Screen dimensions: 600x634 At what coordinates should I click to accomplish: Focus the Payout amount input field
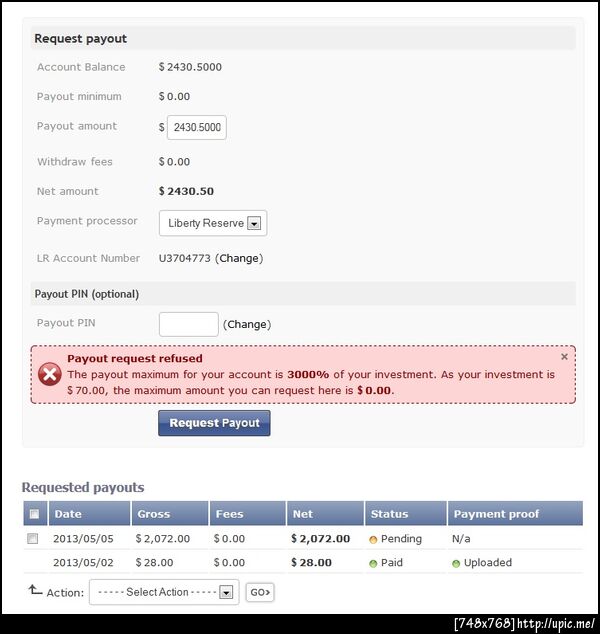(197, 128)
